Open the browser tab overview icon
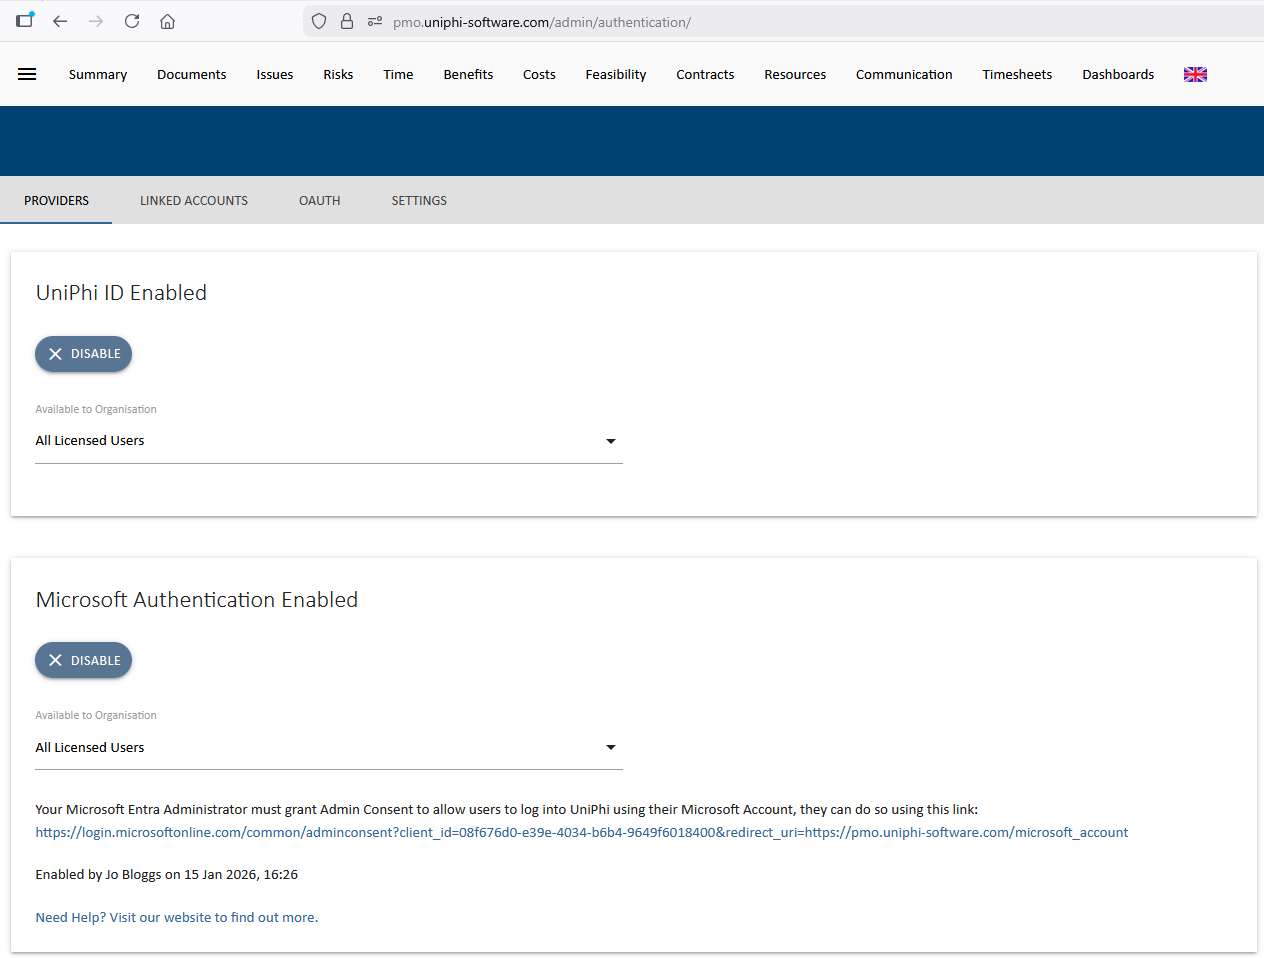The width and height of the screenshot is (1264, 958). (25, 20)
